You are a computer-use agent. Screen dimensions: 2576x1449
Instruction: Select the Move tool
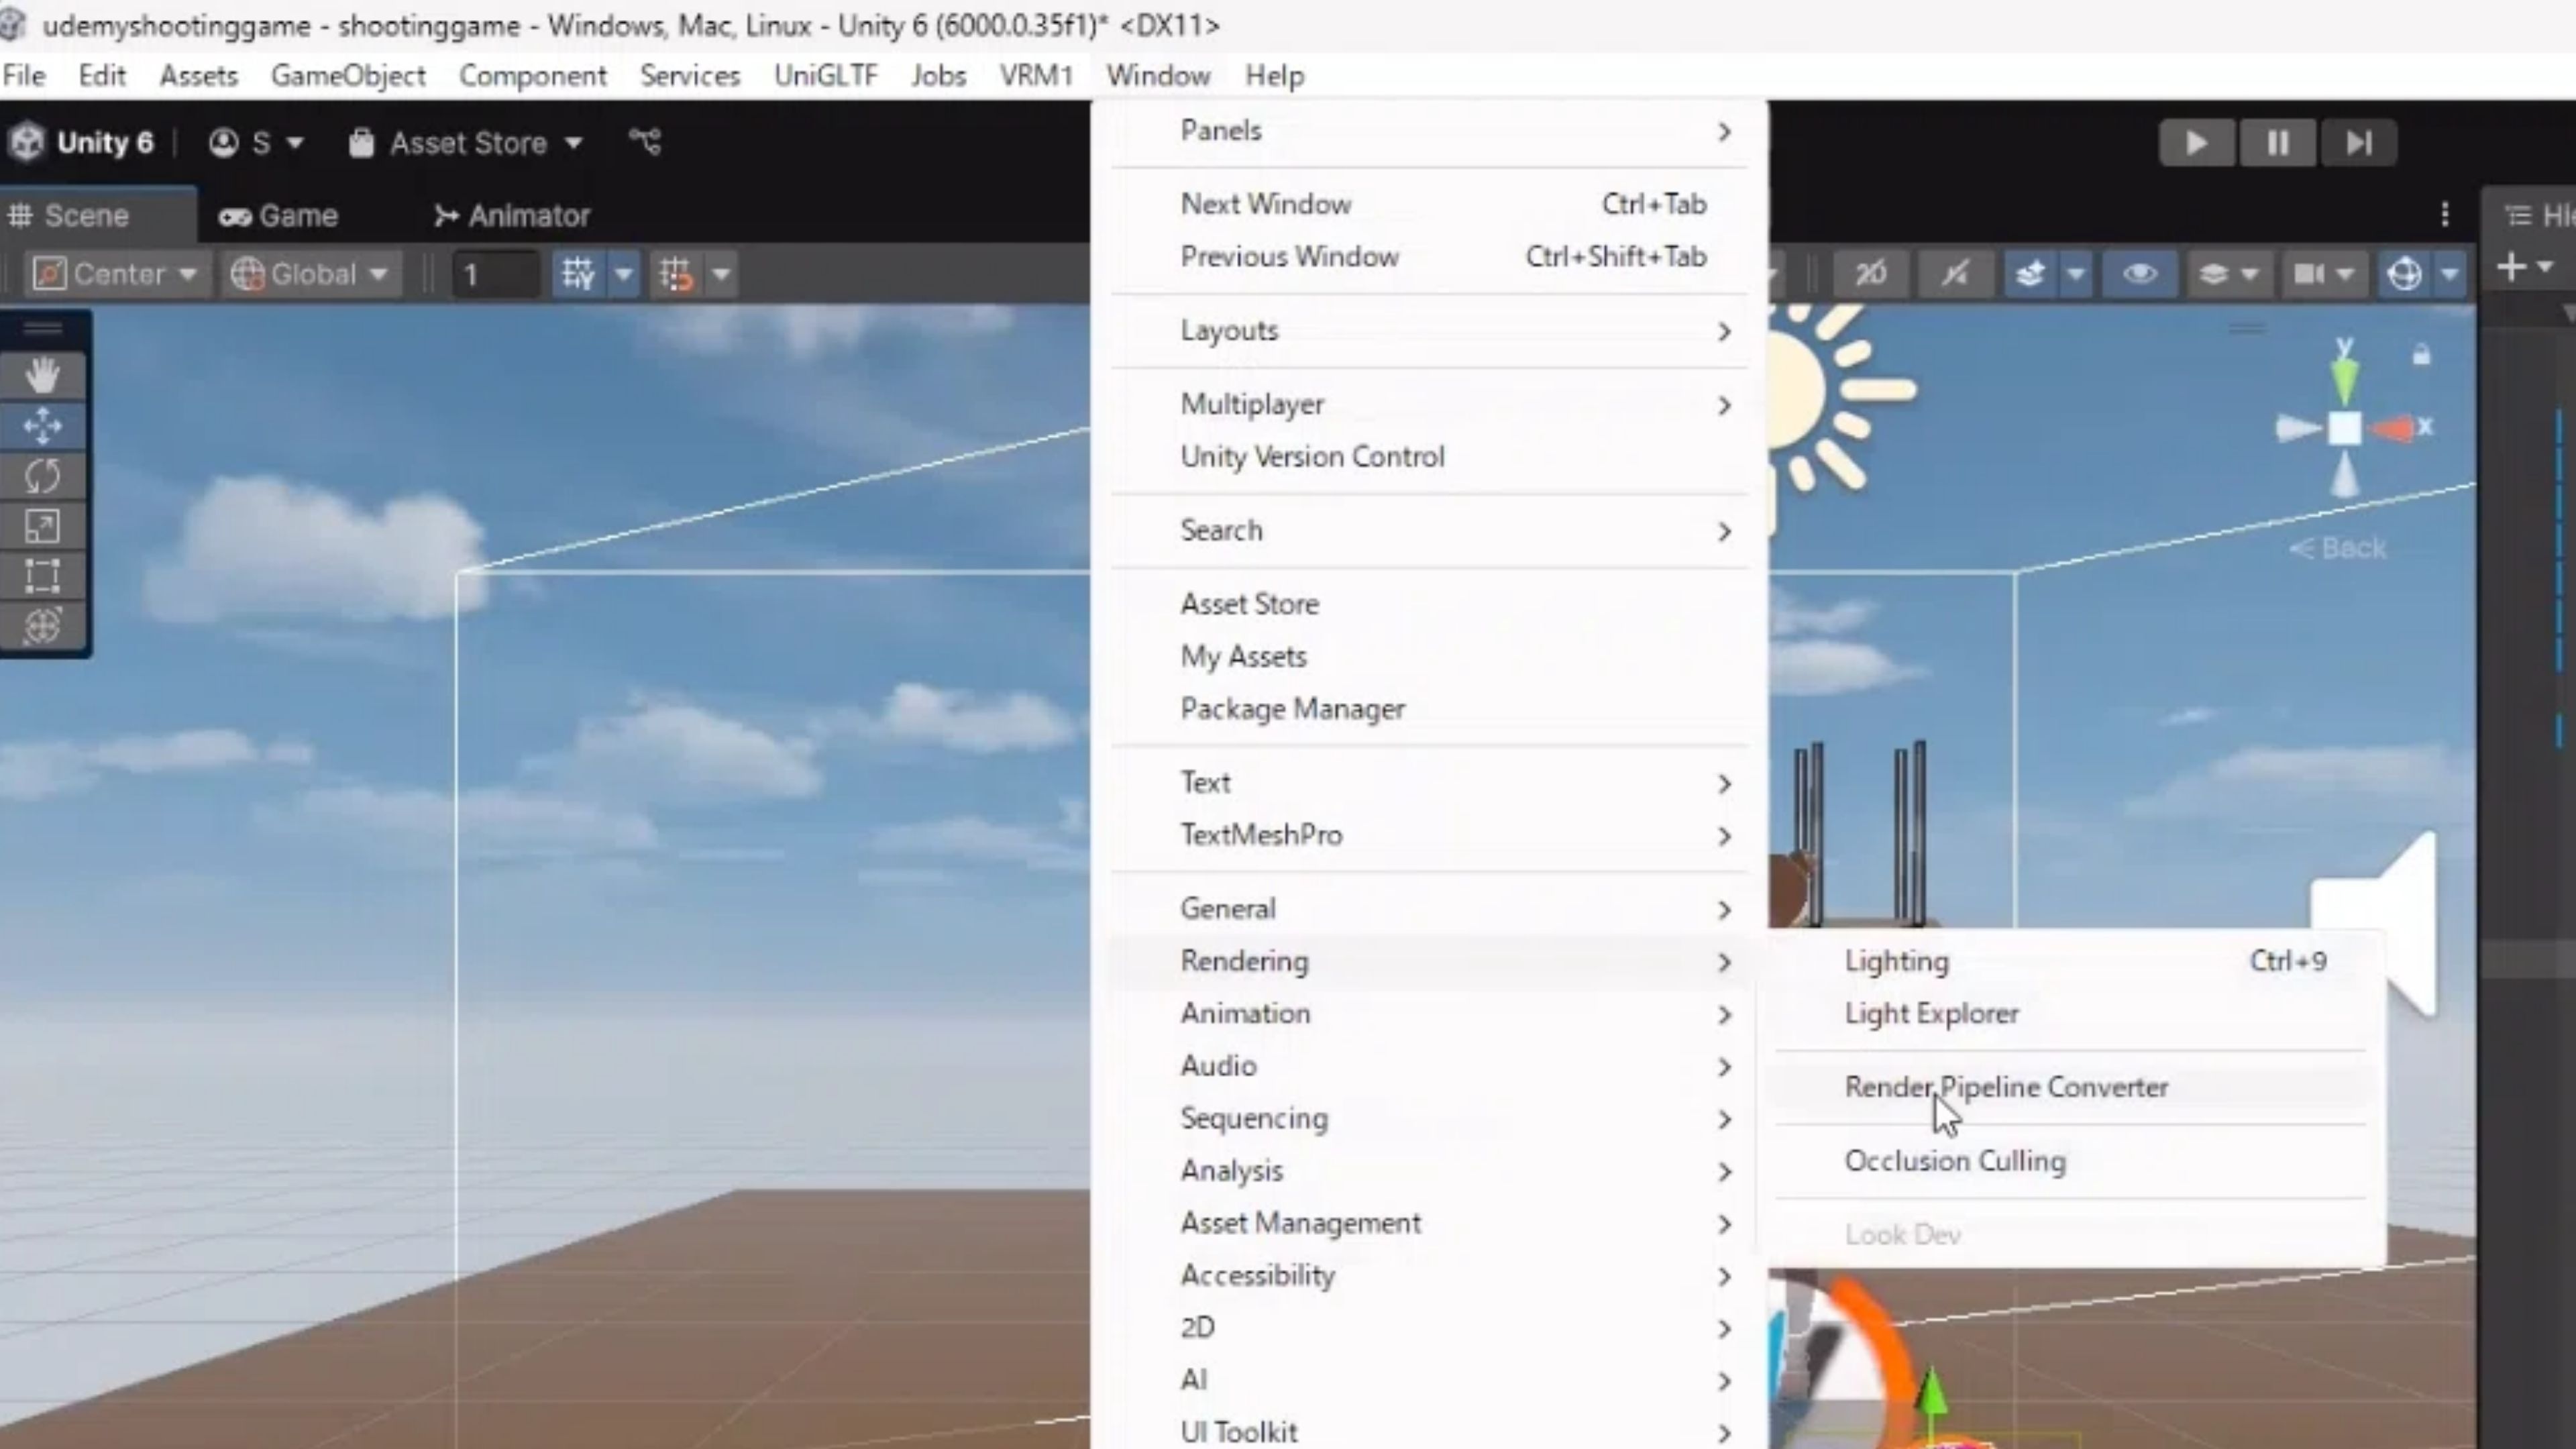click(42, 426)
